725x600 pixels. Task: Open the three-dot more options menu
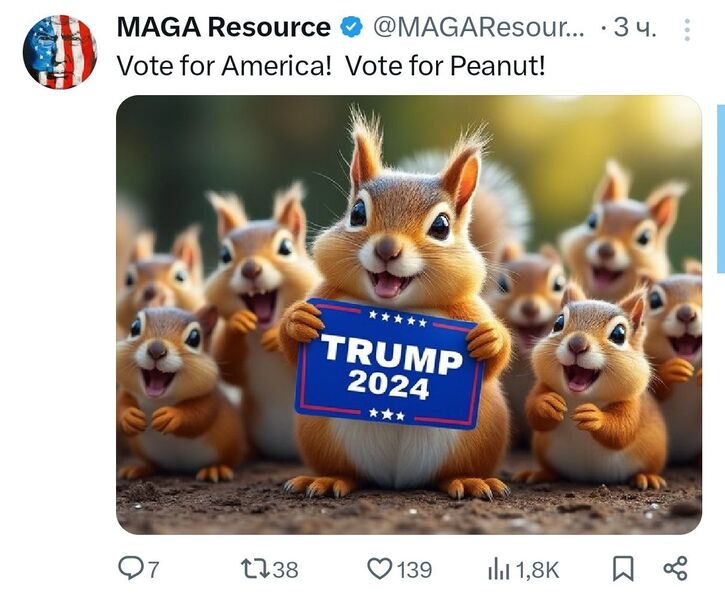pyautogui.click(x=687, y=30)
